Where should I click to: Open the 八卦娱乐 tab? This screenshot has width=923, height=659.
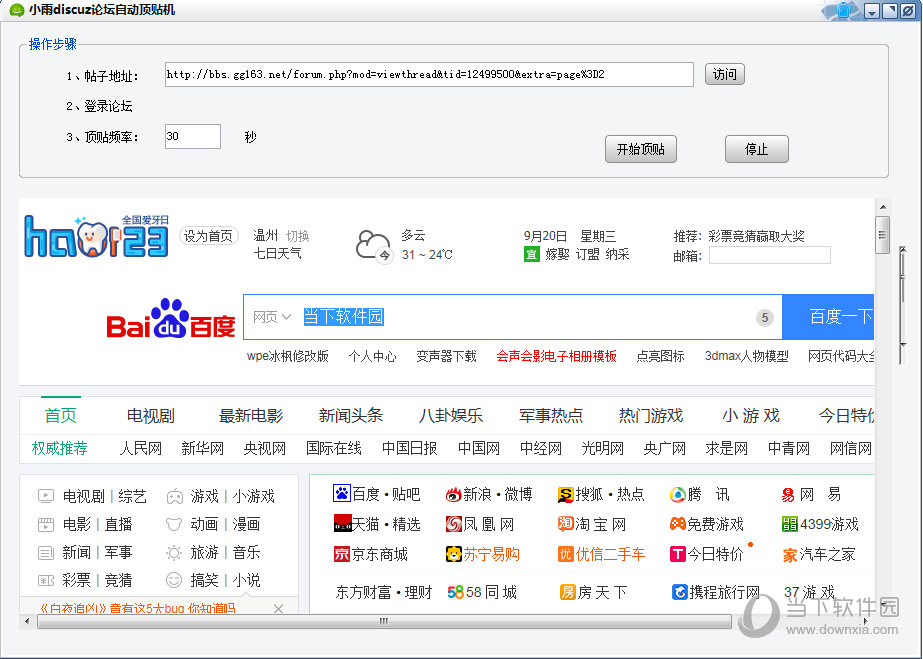451,416
